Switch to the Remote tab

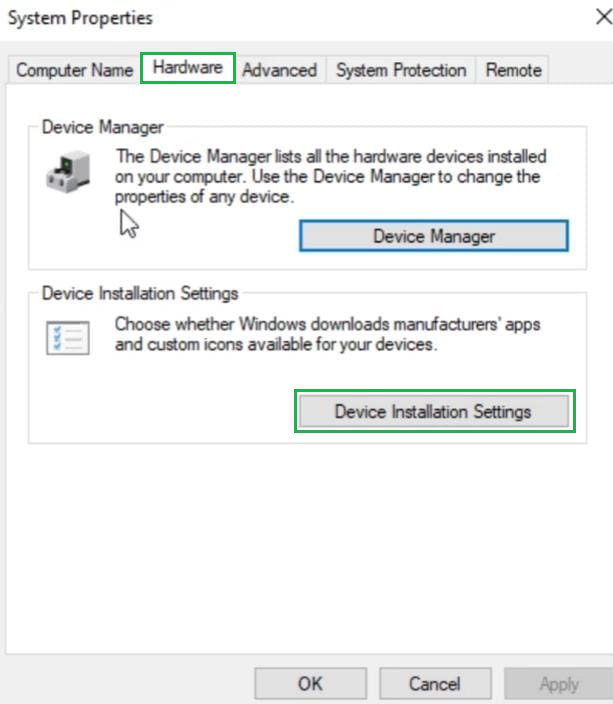[513, 70]
